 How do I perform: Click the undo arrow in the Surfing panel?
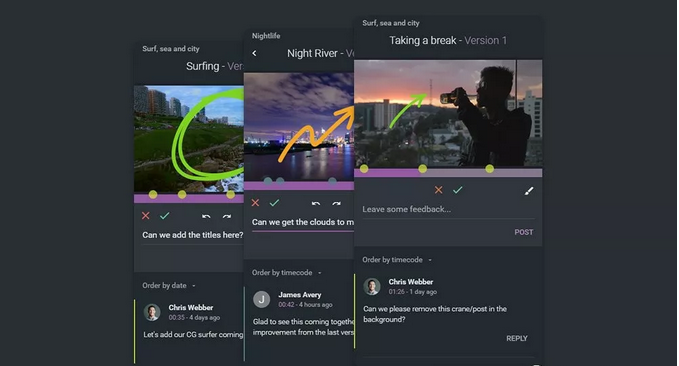206,216
